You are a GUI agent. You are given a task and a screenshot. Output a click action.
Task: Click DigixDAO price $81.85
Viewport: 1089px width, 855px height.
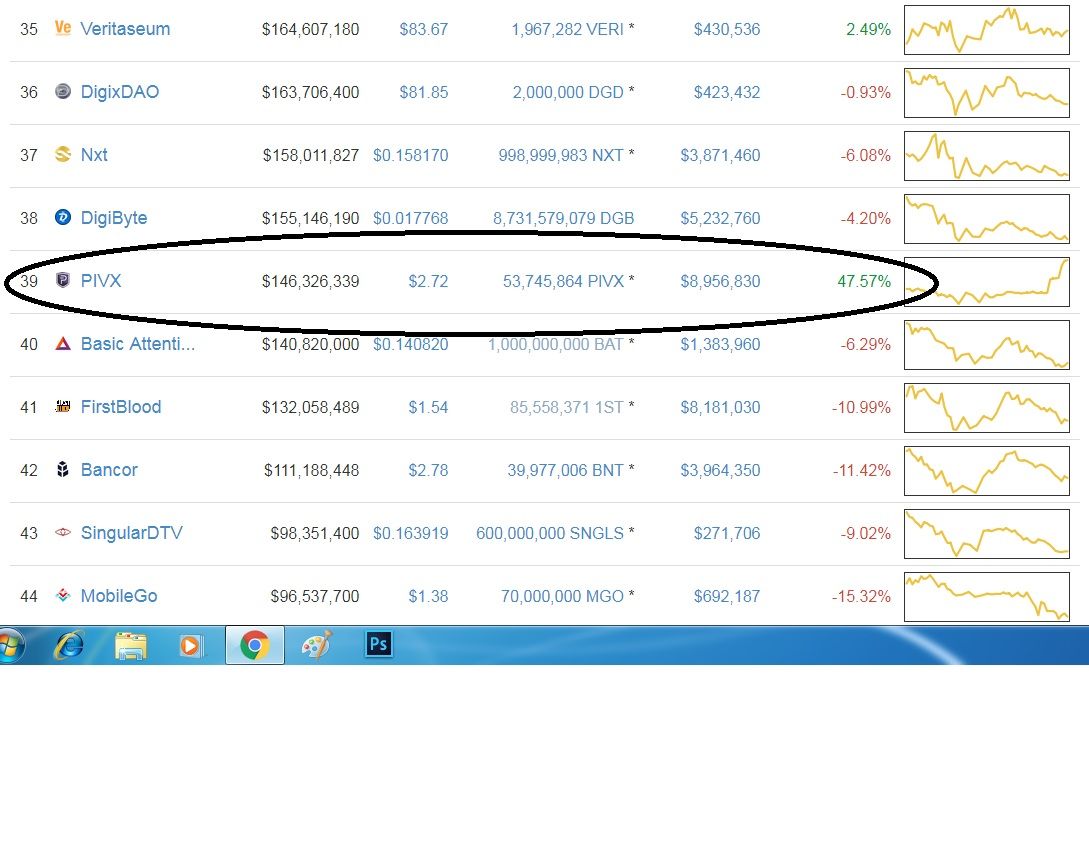click(424, 92)
